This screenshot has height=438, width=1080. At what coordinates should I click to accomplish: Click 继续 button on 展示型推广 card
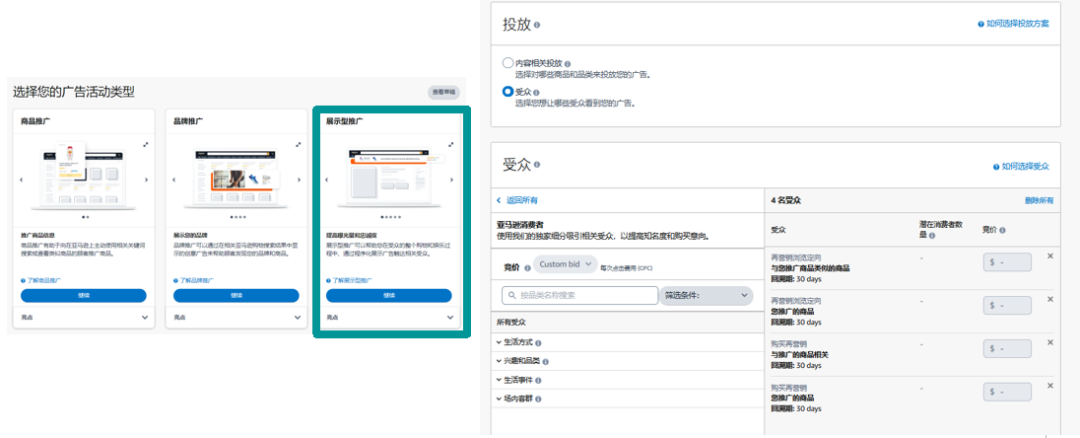[389, 295]
